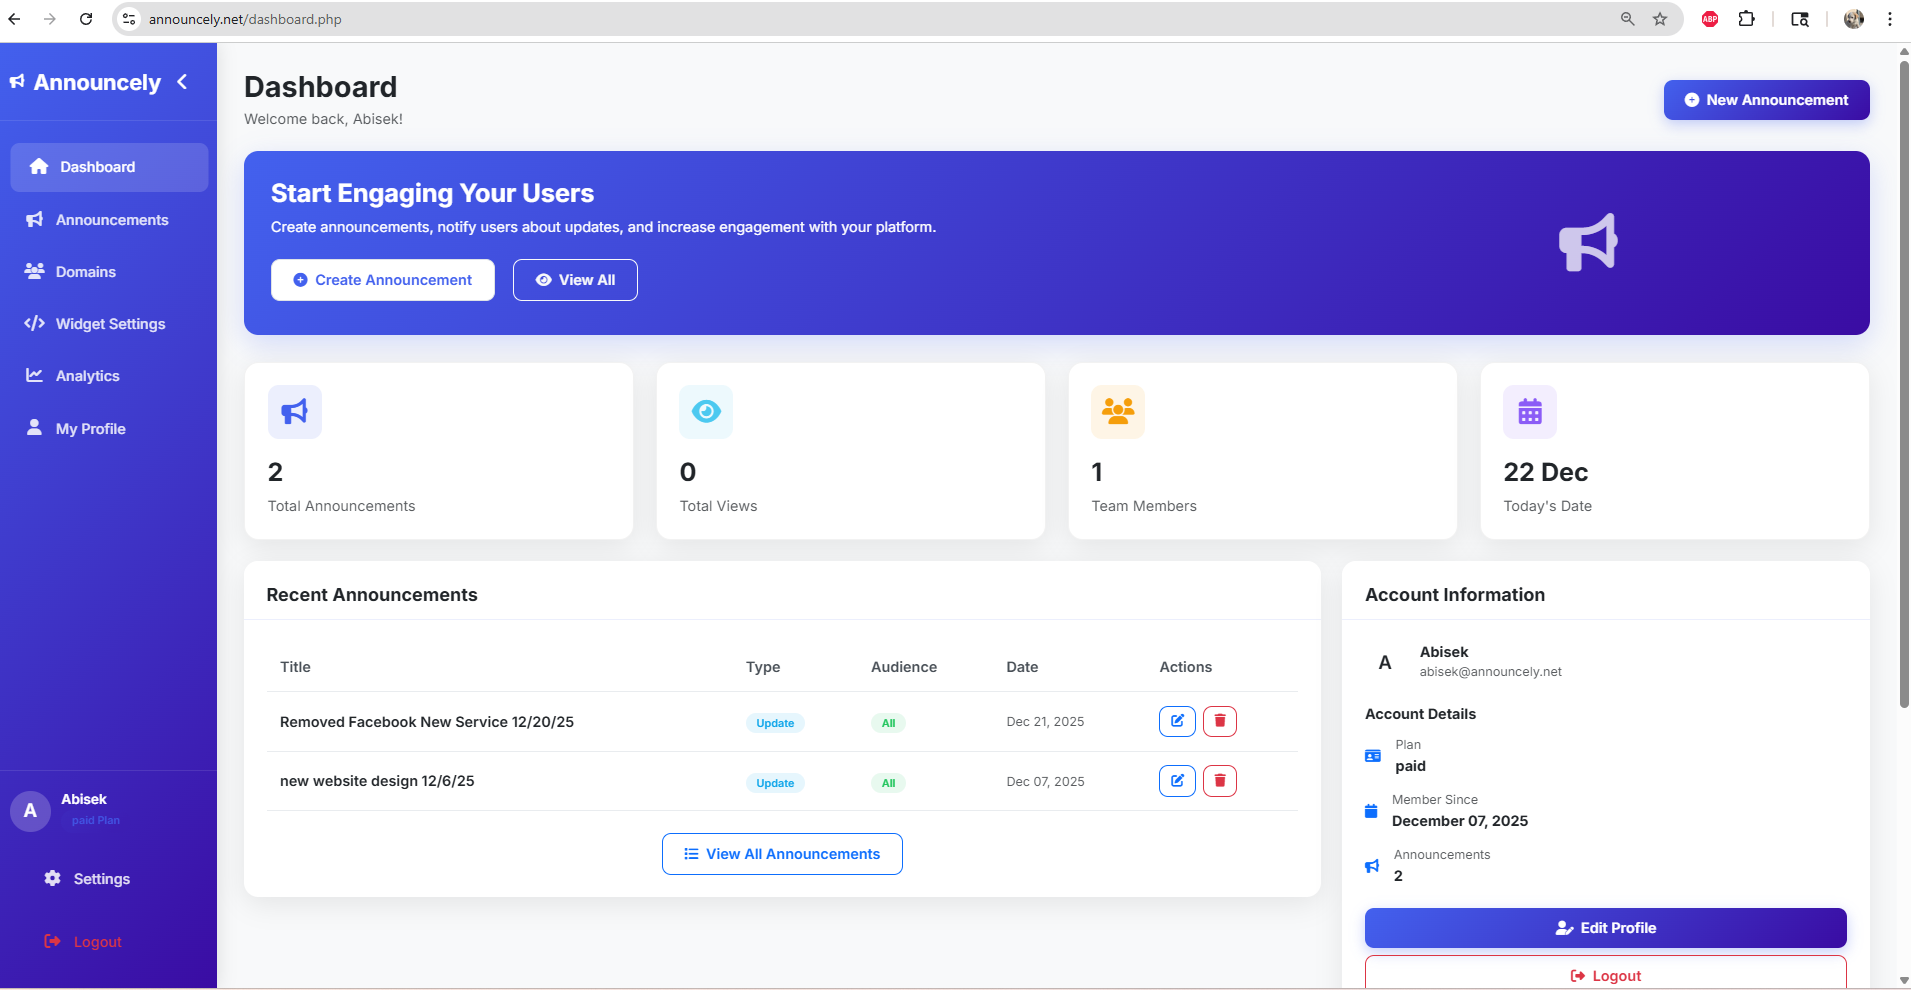Click the Plan card icon in Account Details
Viewport: 1911px width, 990px height.
point(1373,756)
